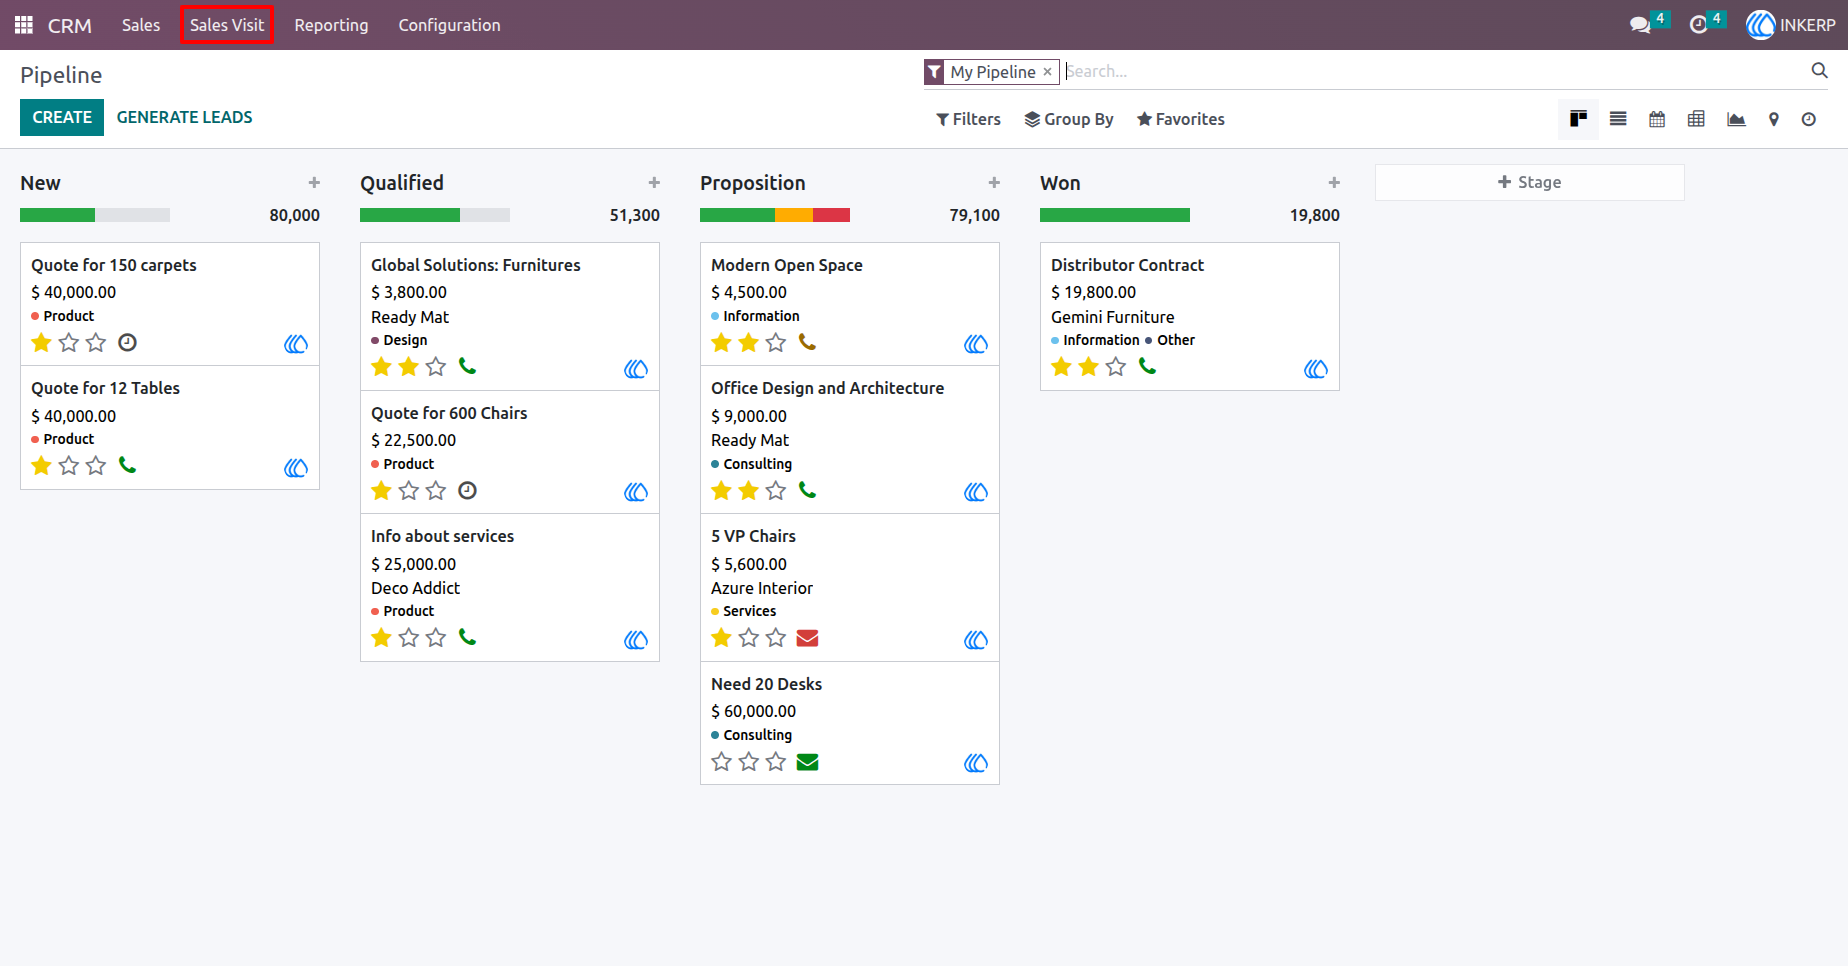Open the Favorites dropdown
Viewport: 1848px width, 966px height.
pyautogui.click(x=1180, y=119)
